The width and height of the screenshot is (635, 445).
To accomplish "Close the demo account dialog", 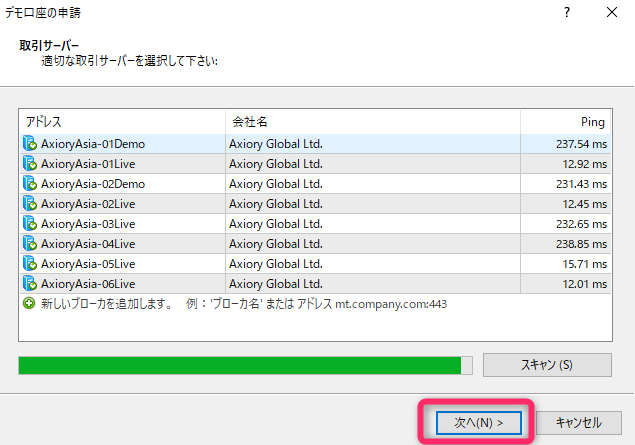I will point(612,12).
